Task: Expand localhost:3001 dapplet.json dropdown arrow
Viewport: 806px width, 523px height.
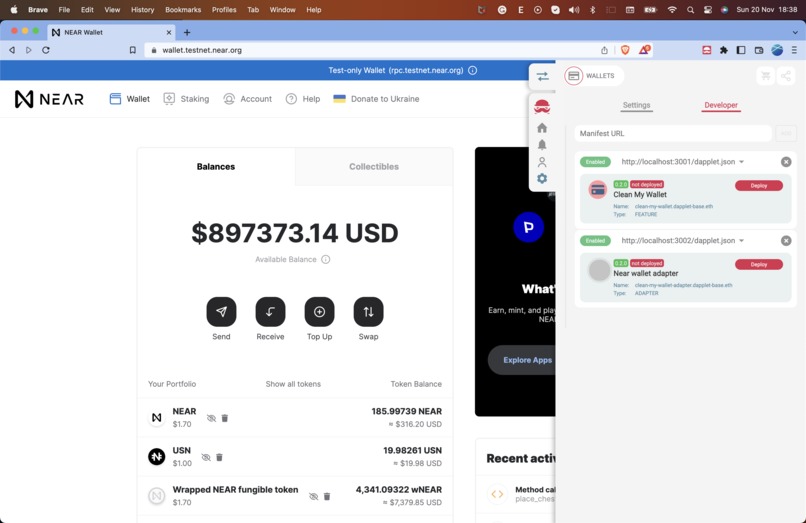Action: (x=741, y=162)
